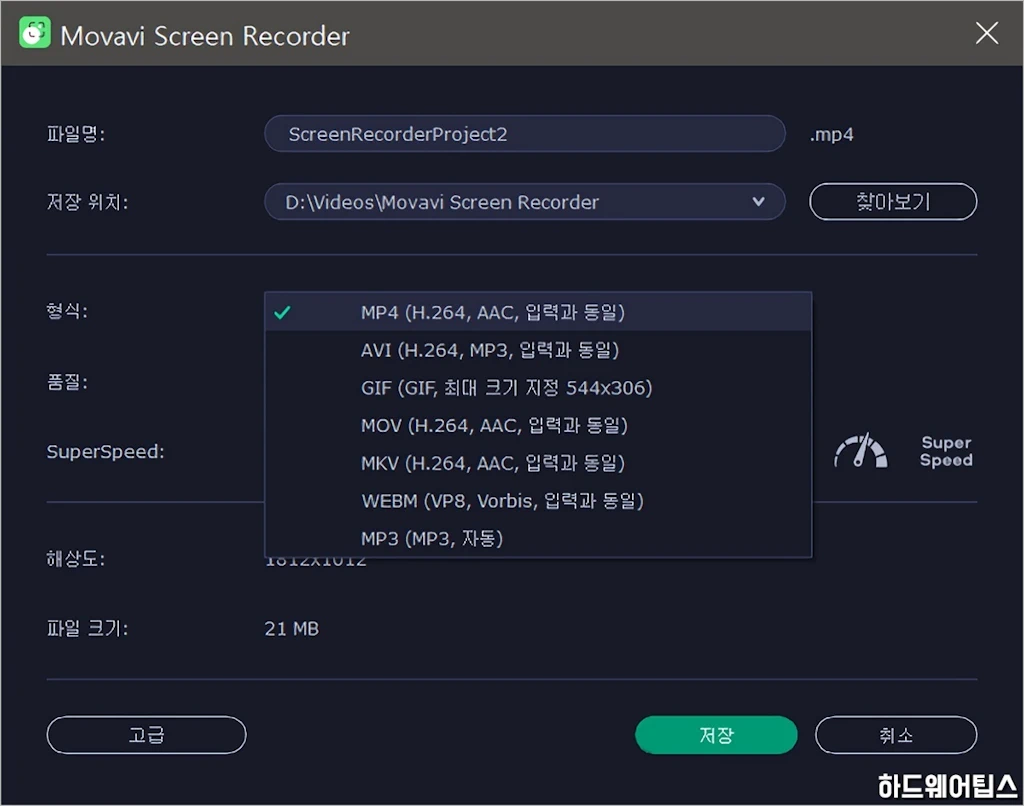Click the Movavi Screen Recorder app icon
Viewport: 1024px width, 806px height.
(35, 33)
